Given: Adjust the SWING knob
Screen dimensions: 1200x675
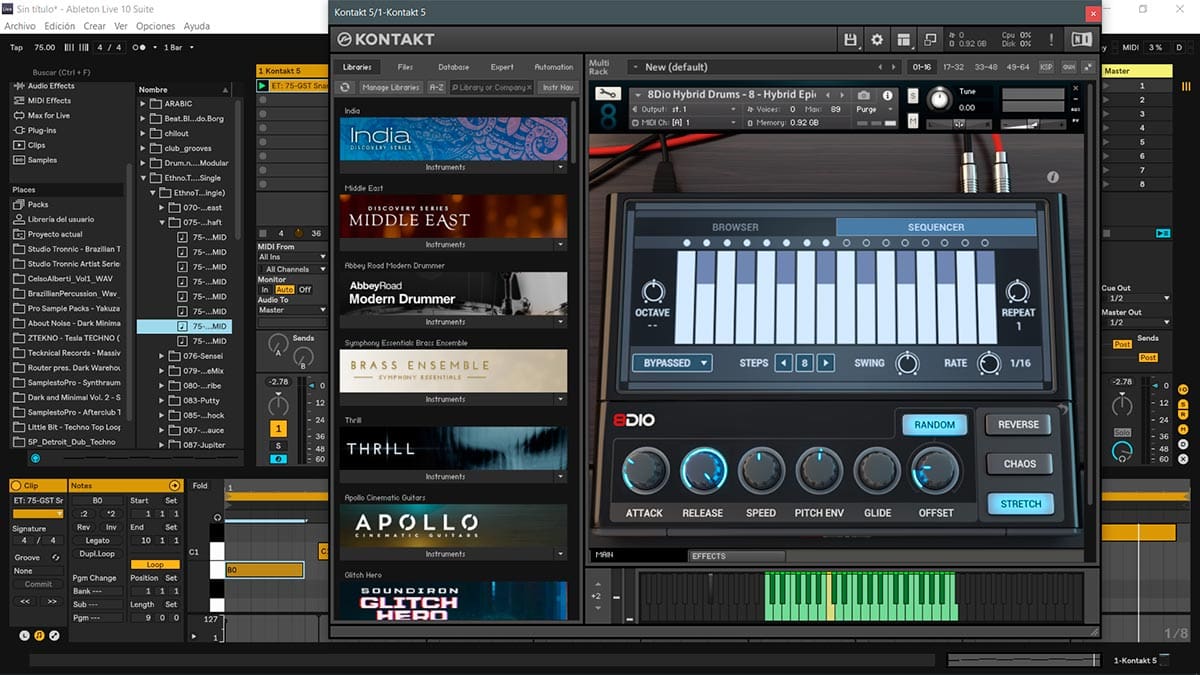Looking at the screenshot, I should (x=908, y=363).
